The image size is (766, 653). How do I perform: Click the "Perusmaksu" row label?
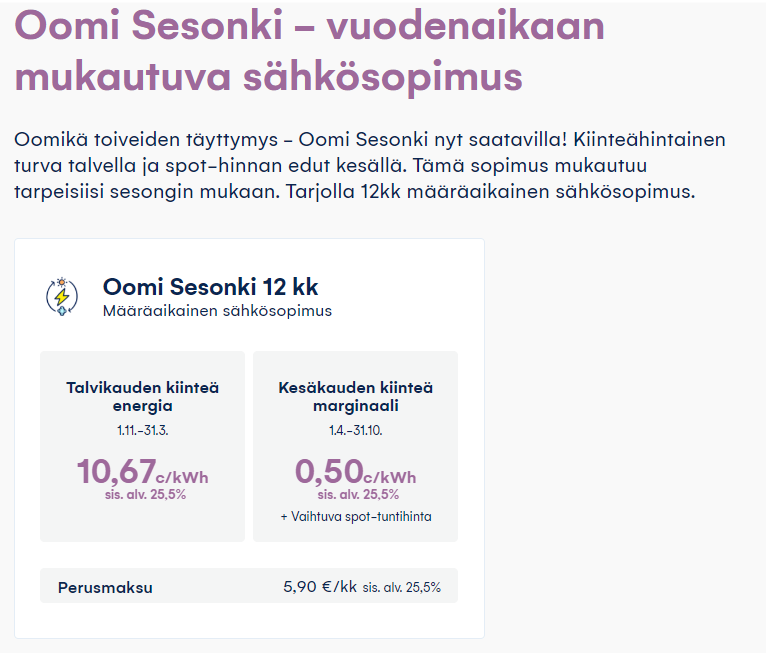pyautogui.click(x=105, y=588)
